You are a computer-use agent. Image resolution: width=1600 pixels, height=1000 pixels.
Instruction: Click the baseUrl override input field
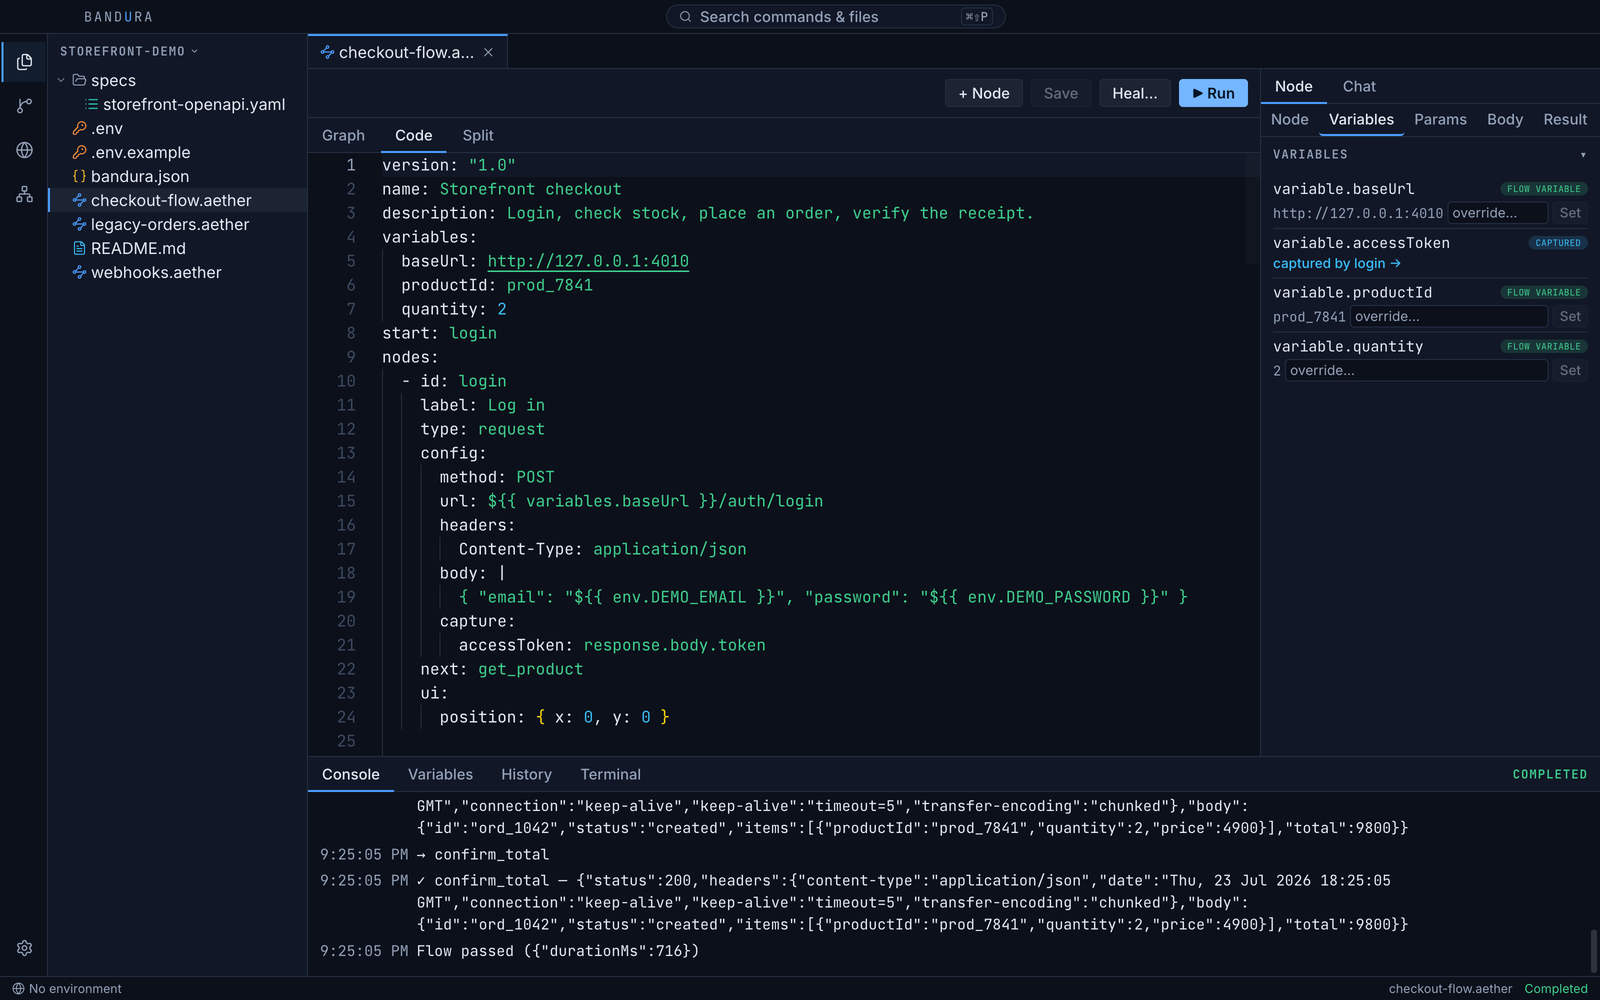(x=1498, y=213)
